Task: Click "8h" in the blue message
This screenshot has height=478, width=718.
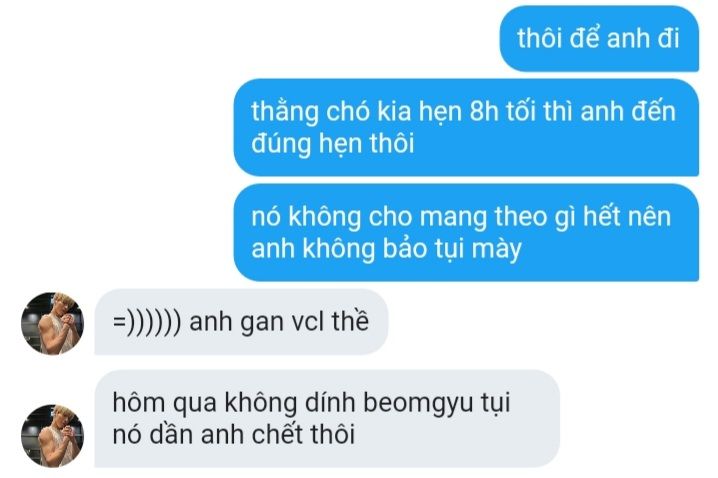Action: pyautogui.click(x=484, y=111)
